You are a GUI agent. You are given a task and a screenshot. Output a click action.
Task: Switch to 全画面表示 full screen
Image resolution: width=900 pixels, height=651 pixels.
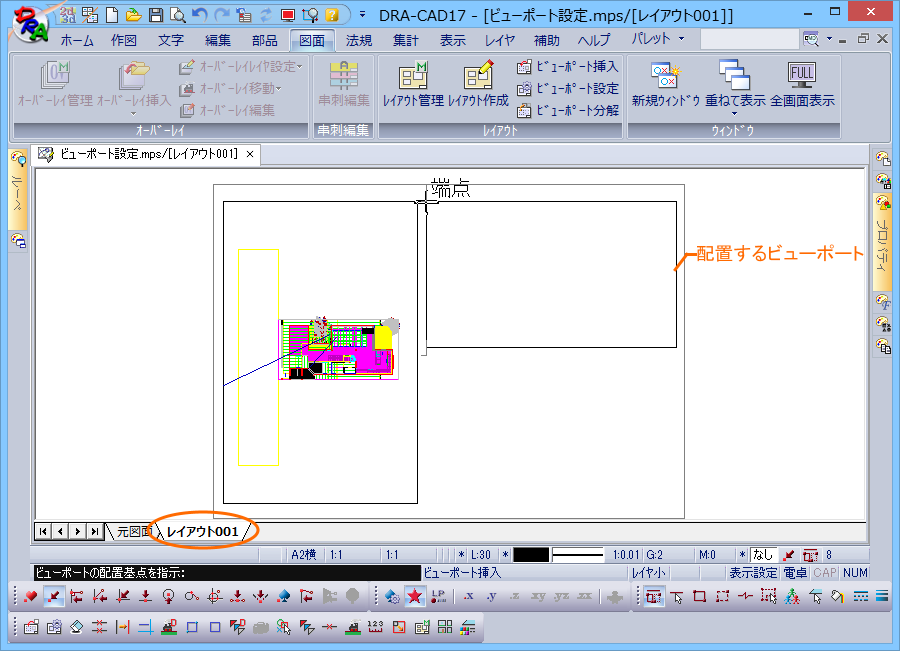pos(802,86)
